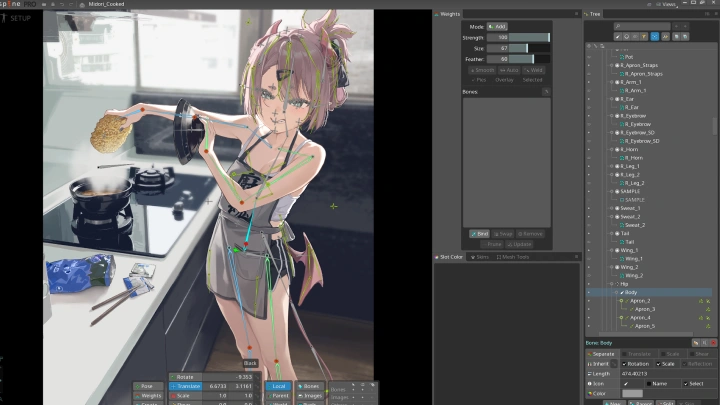This screenshot has height=405, width=720.
Task: Collapse the R_Ear slot node
Action: (x=612, y=99)
